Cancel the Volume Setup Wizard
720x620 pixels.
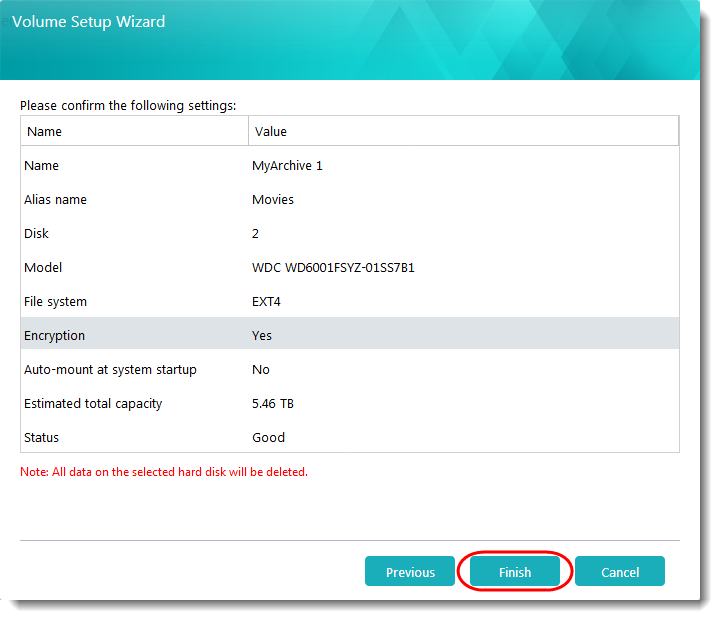[x=620, y=572]
